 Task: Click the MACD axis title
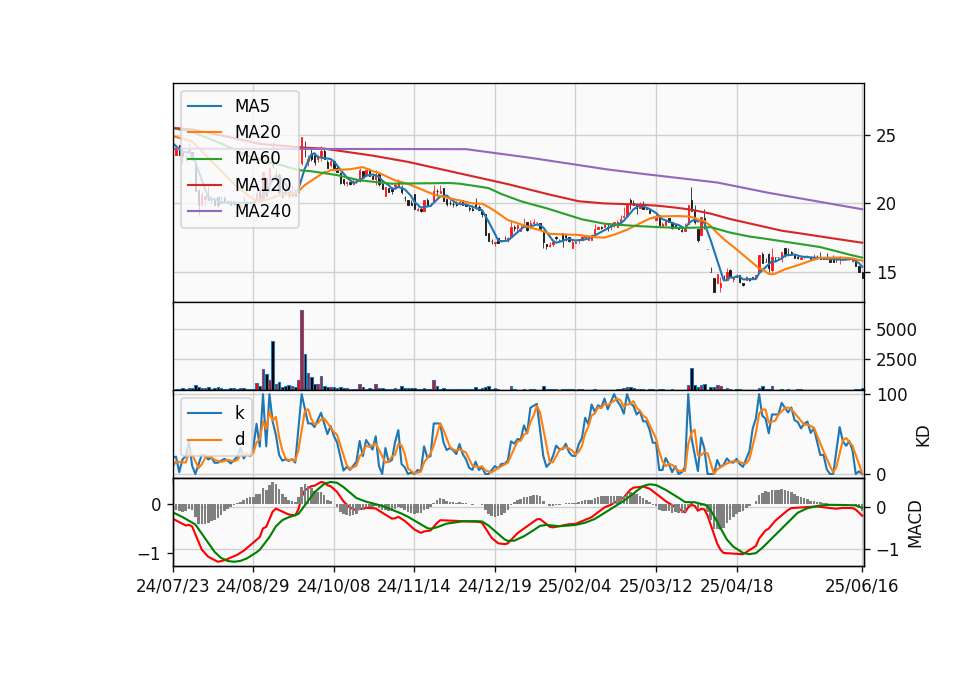point(915,524)
